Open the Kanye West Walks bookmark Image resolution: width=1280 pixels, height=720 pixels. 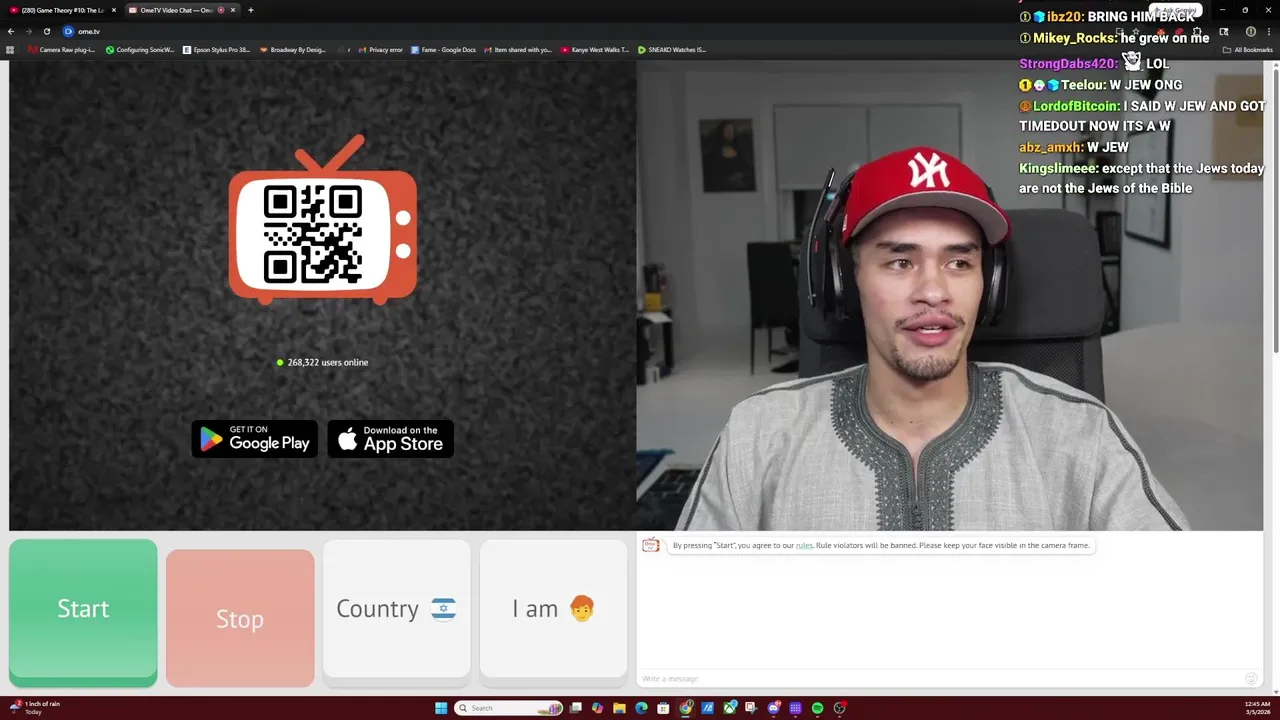tap(595, 50)
